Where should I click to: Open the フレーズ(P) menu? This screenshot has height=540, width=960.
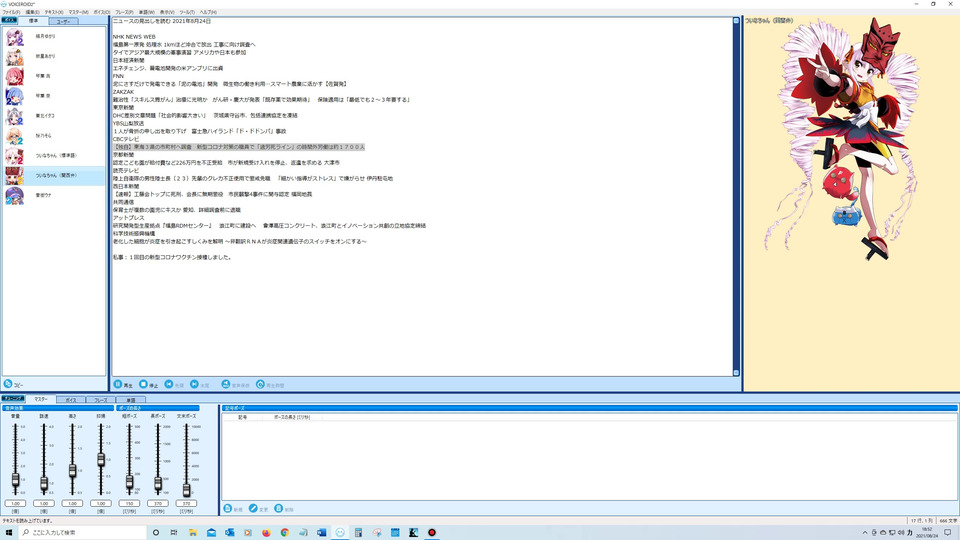click(x=124, y=12)
